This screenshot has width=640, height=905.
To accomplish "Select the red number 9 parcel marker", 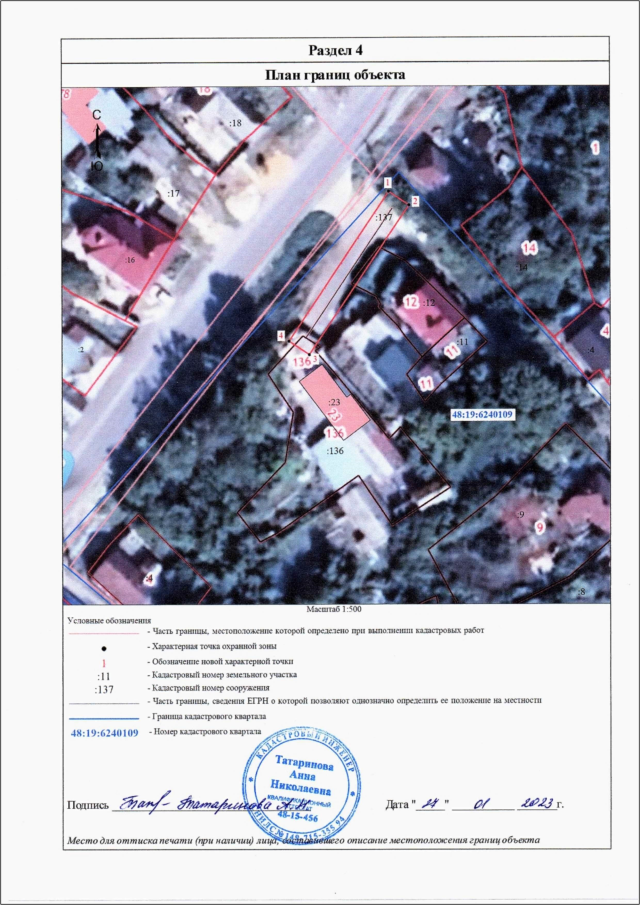I will pyautogui.click(x=538, y=527).
